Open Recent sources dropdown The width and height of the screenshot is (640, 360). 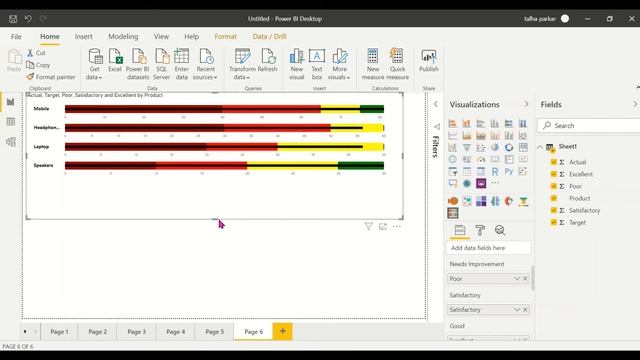point(205,64)
